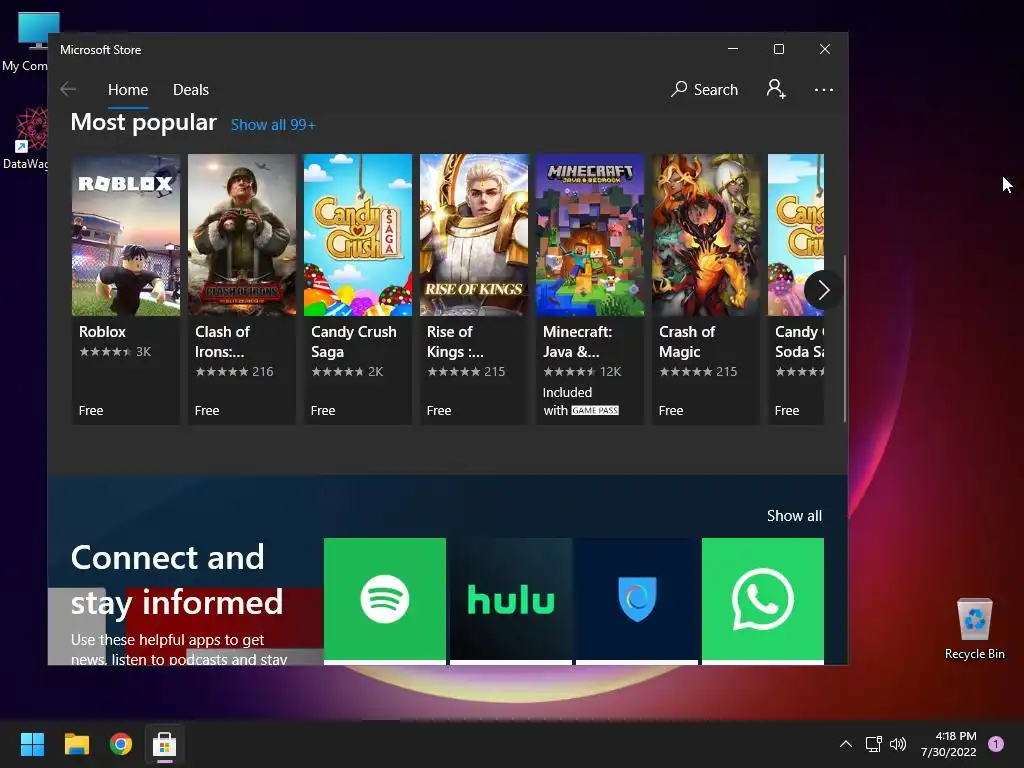This screenshot has width=1024, height=768.
Task: Click the Clash of Irons 216 rating
Action: tap(234, 372)
